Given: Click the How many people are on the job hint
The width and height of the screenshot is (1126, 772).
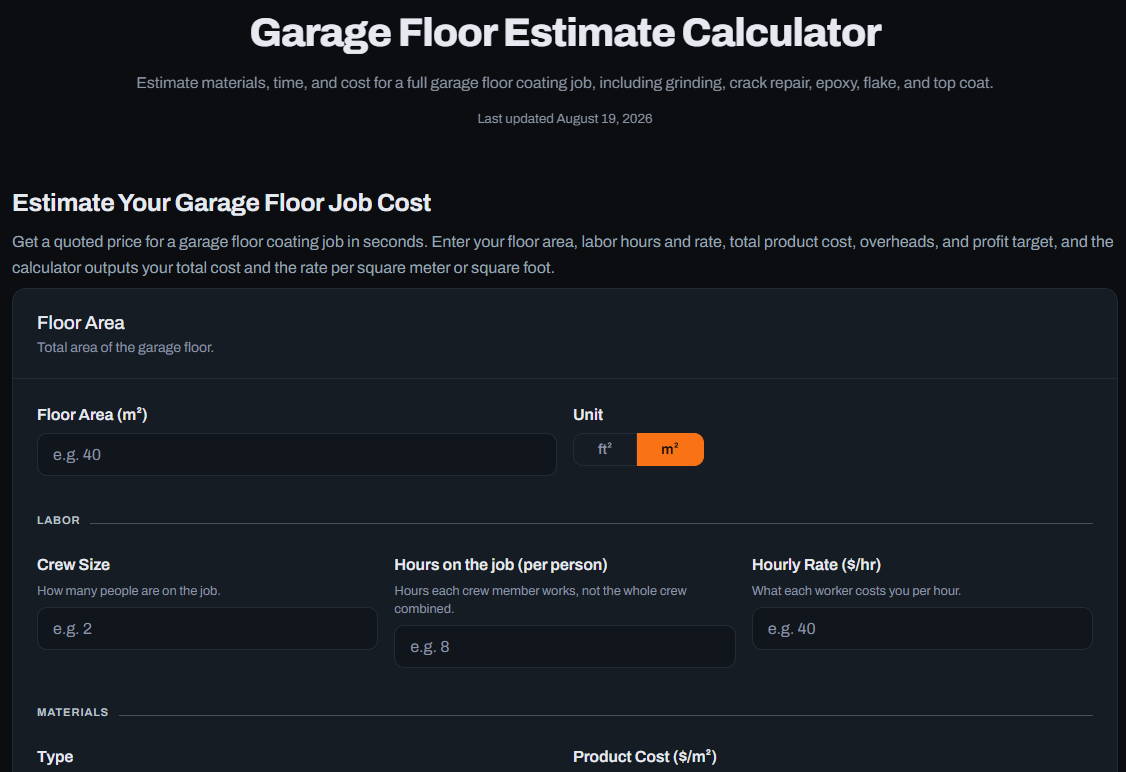Looking at the screenshot, I should [129, 591].
